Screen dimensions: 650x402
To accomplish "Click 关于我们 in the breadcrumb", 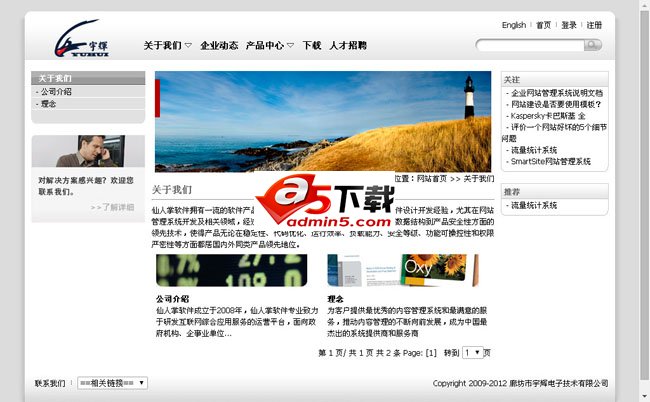I will [478, 179].
